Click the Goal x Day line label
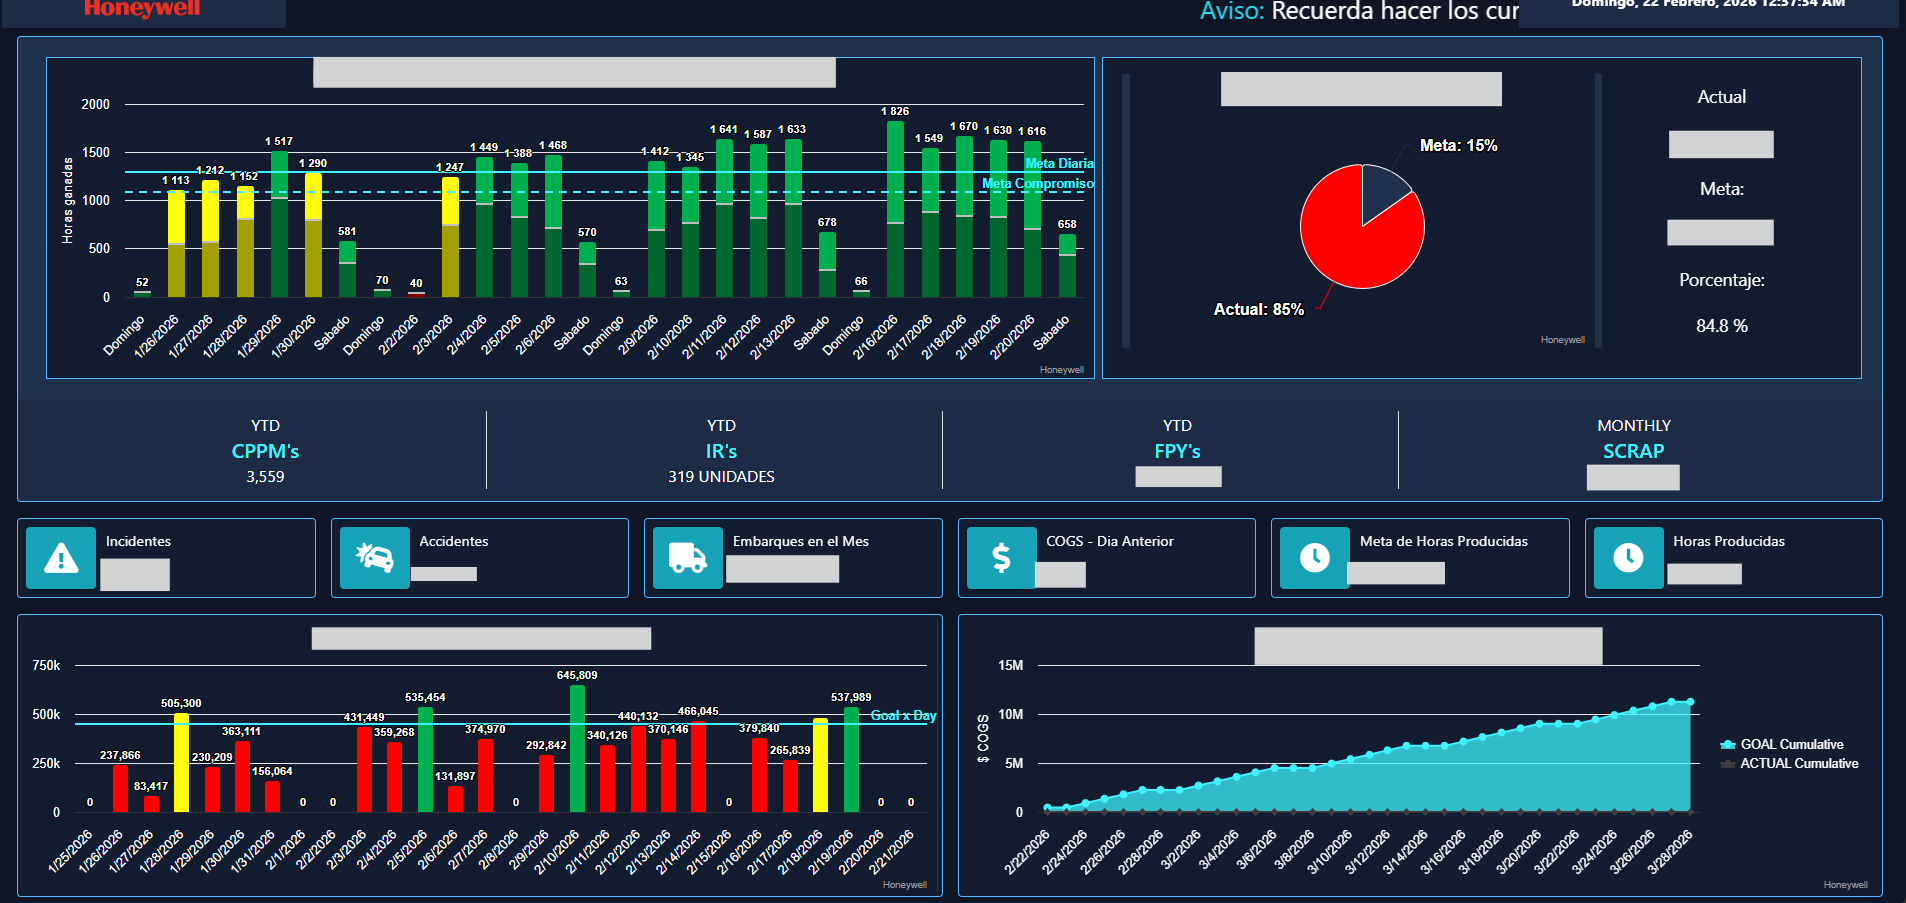1906x903 pixels. point(903,715)
